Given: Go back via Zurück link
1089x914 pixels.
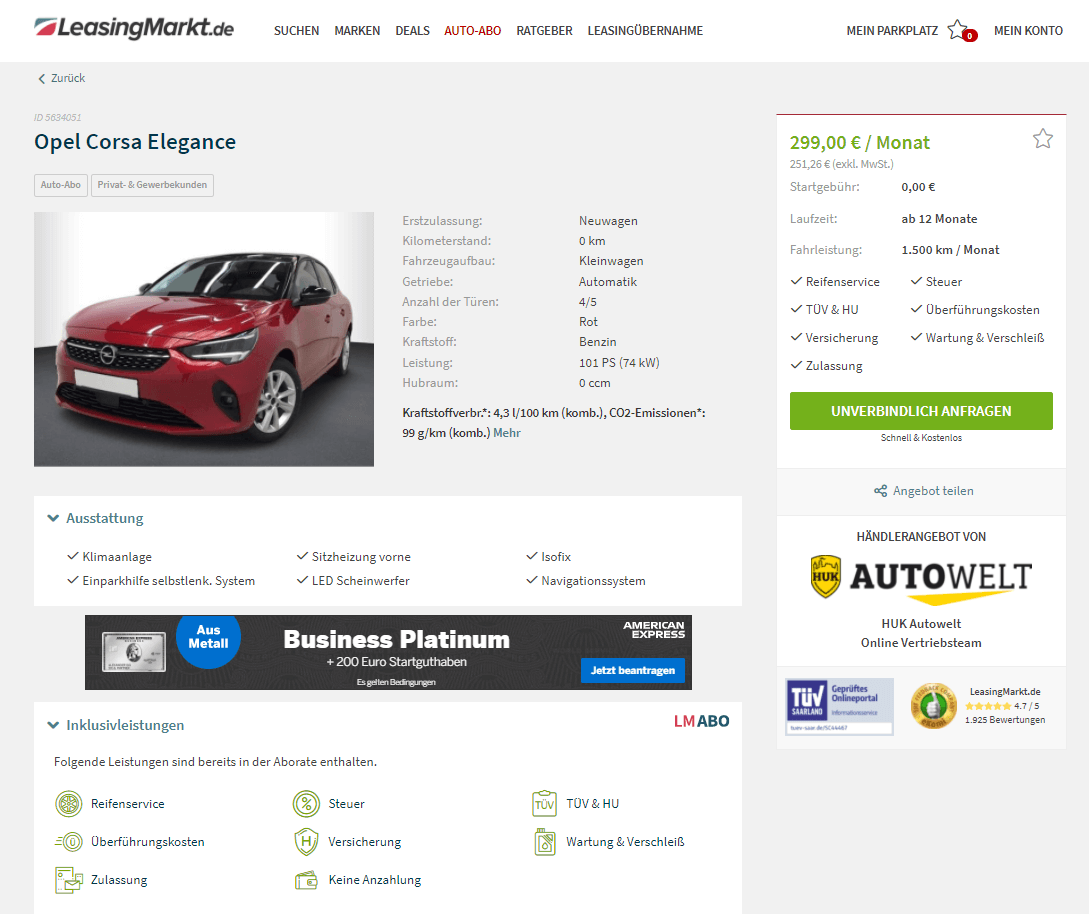Looking at the screenshot, I should coord(68,78).
